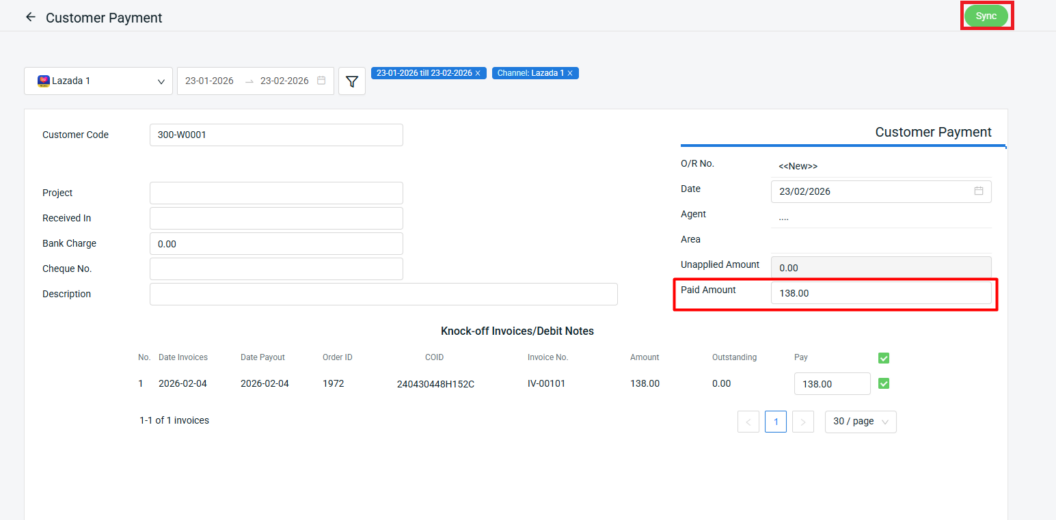
Task: Open the calendar icon in date range
Action: coord(321,81)
